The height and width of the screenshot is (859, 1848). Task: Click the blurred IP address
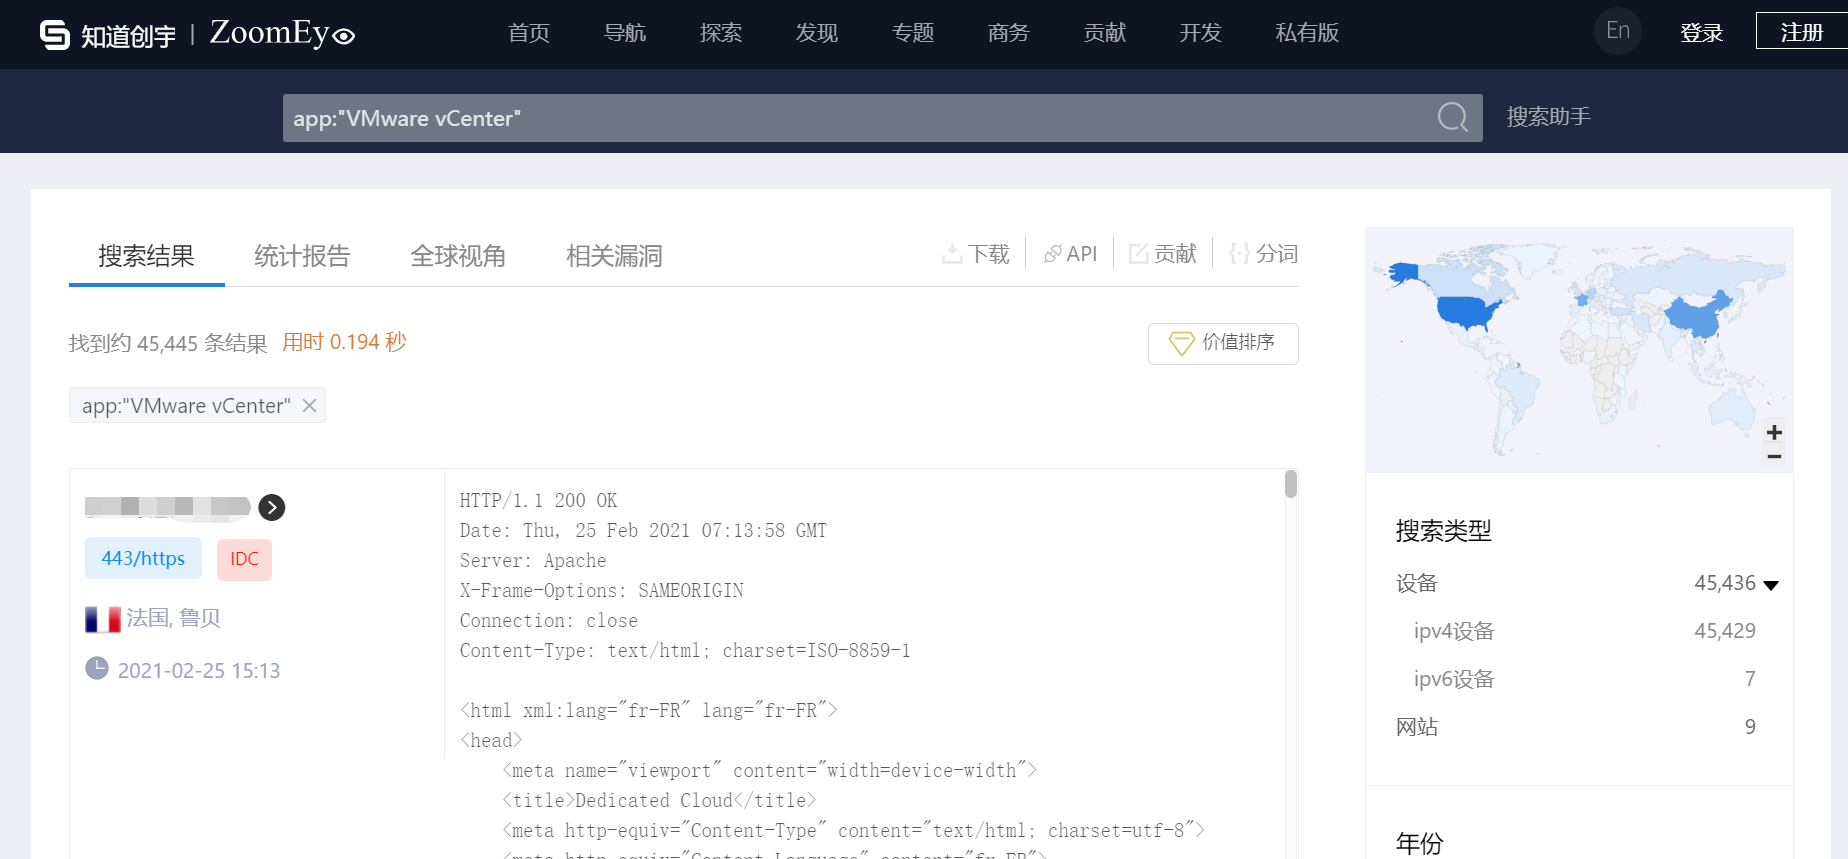point(168,507)
